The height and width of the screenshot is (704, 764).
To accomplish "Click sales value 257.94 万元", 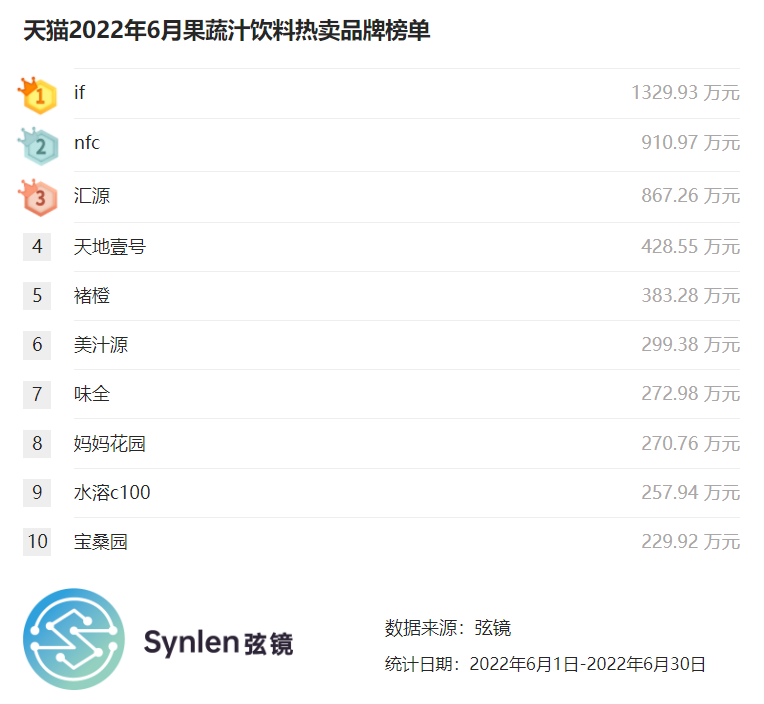I will 690,493.
